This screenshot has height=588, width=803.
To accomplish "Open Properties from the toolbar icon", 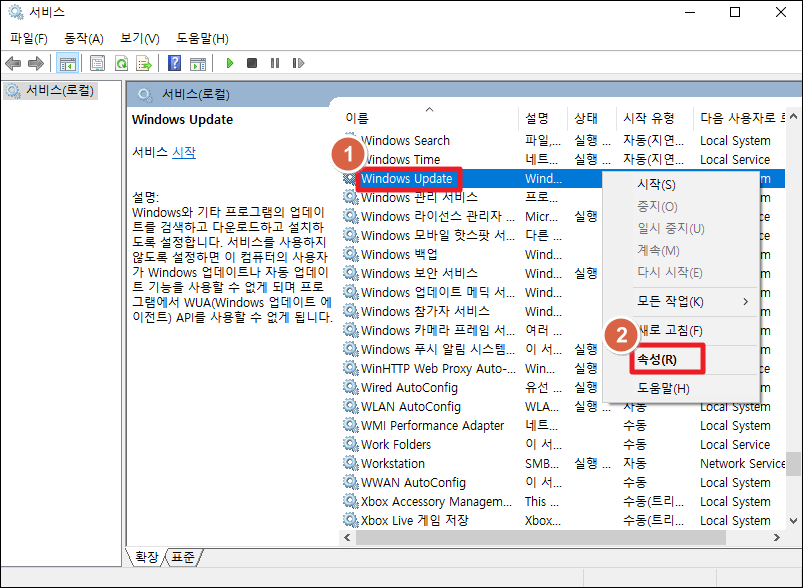I will [x=97, y=64].
